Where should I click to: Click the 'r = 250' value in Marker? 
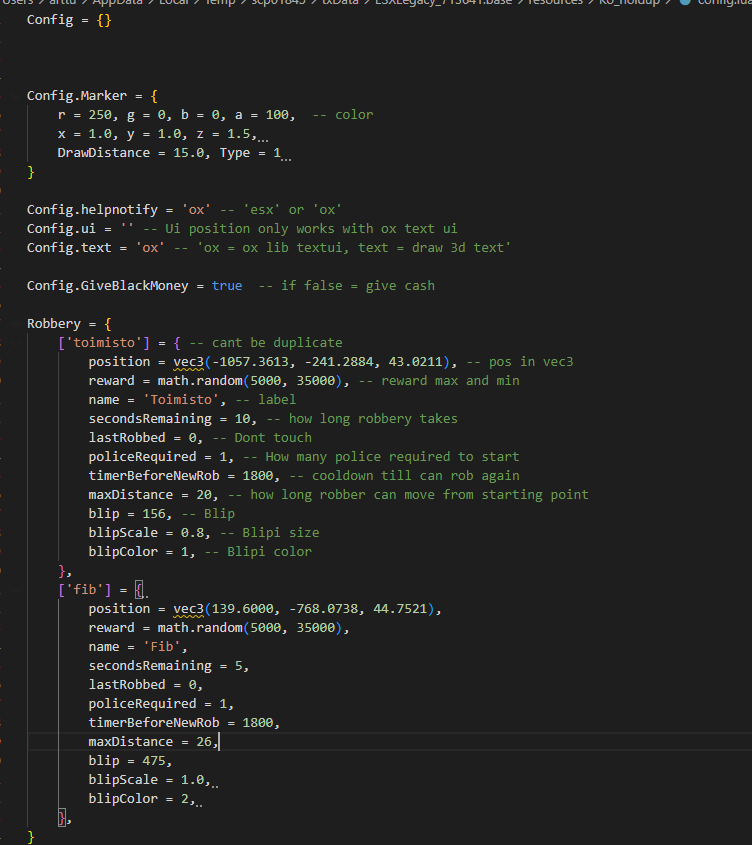85,115
